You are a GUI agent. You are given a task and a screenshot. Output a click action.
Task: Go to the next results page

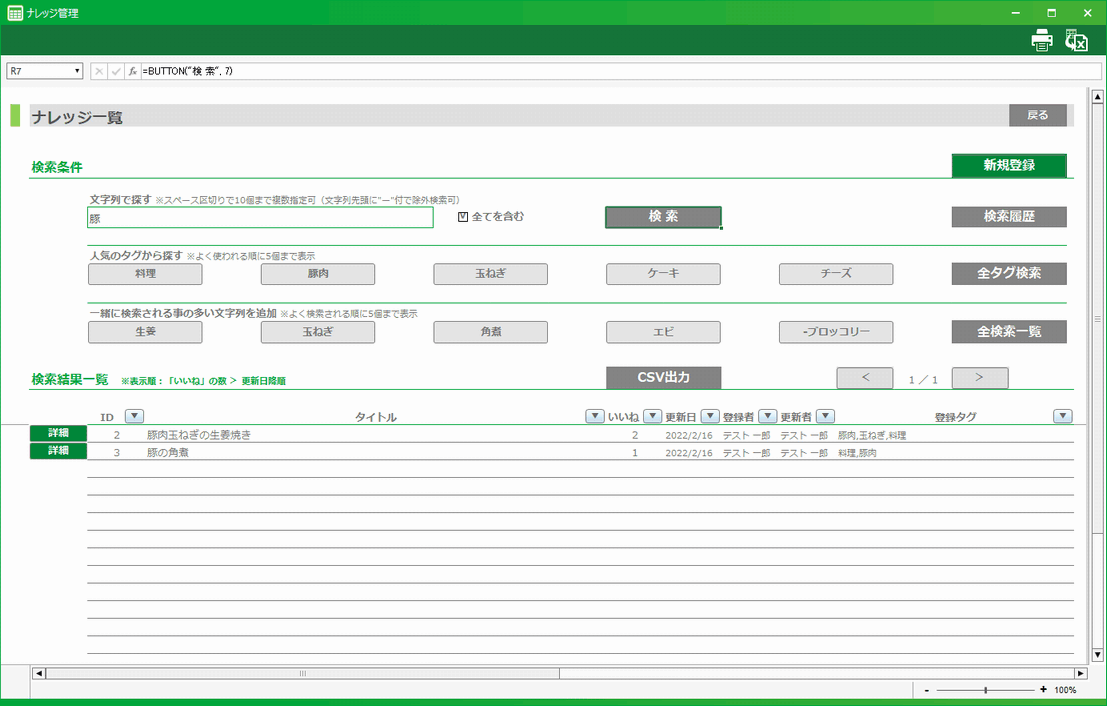click(x=979, y=378)
